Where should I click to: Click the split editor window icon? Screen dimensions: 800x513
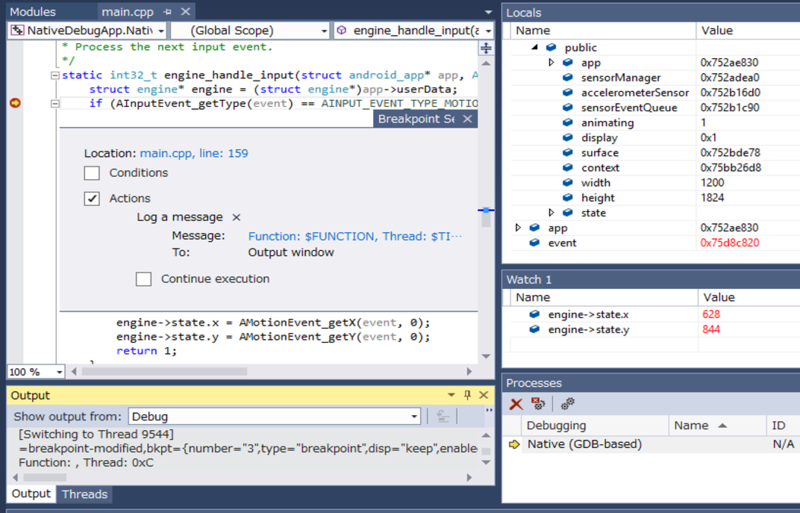486,48
